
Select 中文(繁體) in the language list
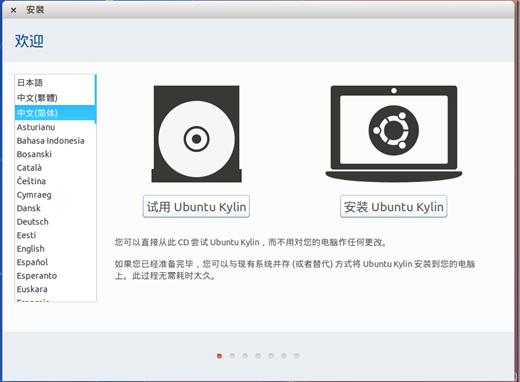pyautogui.click(x=55, y=98)
